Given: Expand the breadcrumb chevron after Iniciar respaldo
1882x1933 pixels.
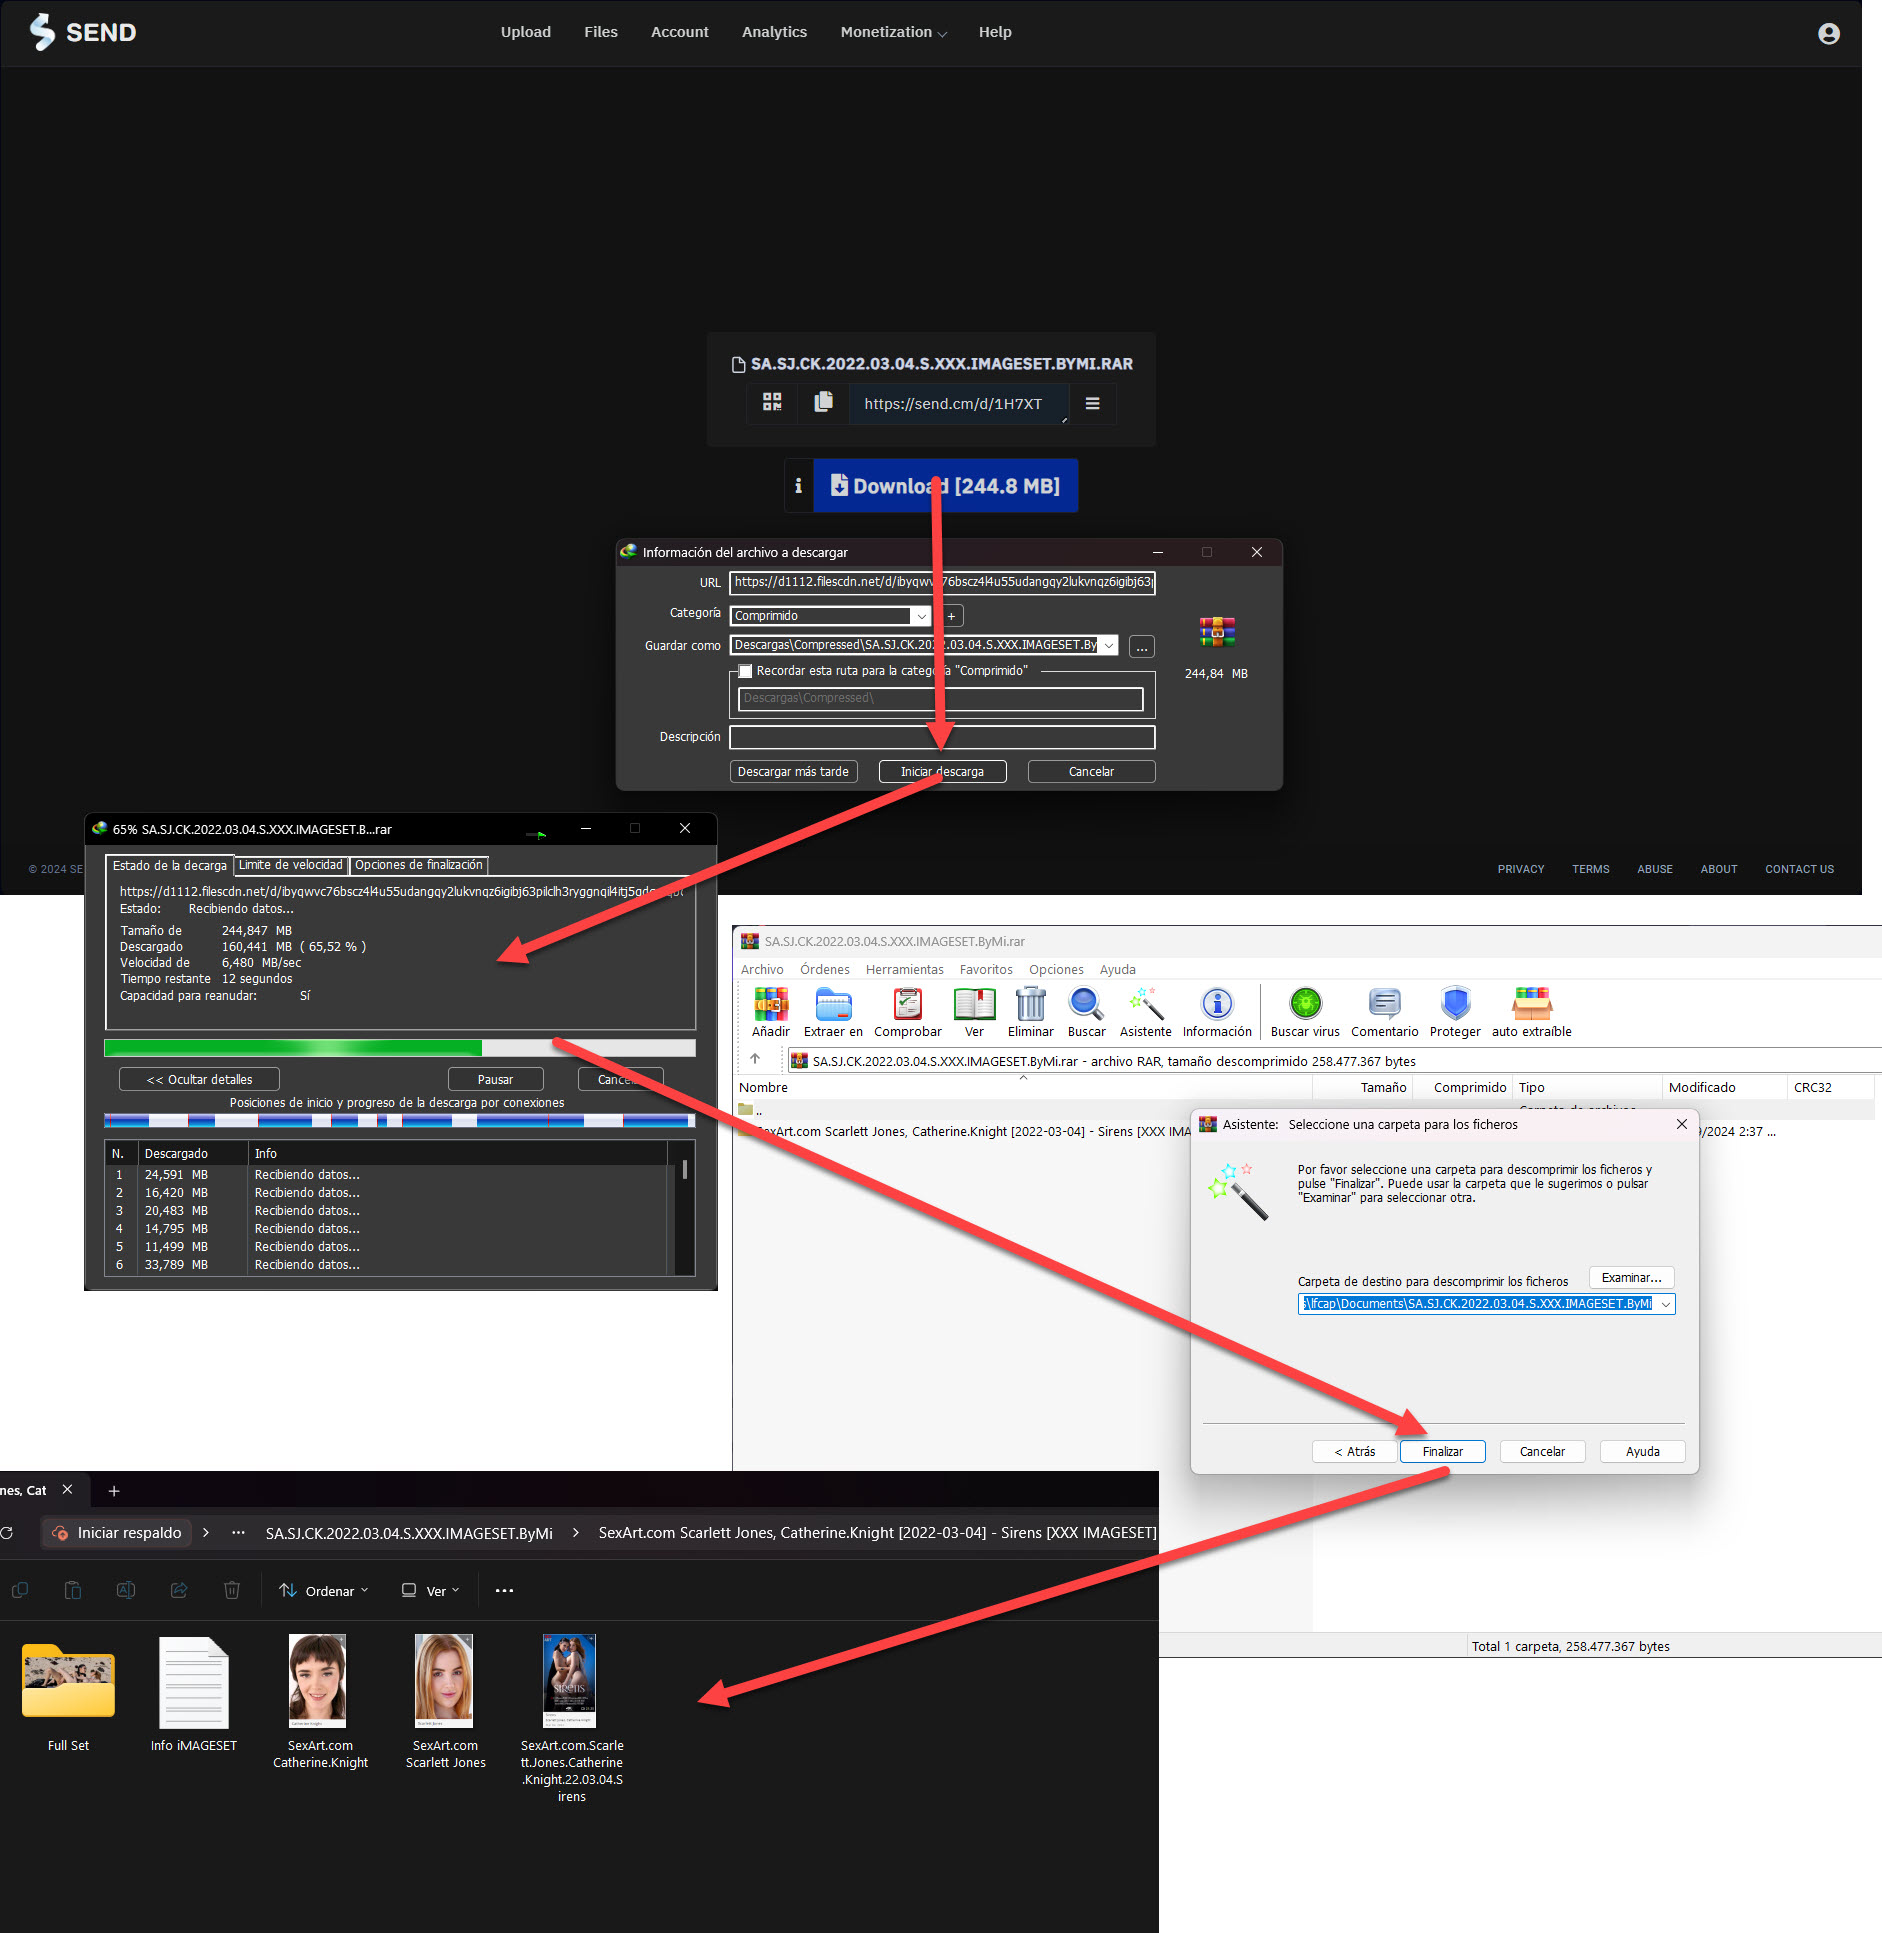Looking at the screenshot, I should coord(206,1532).
